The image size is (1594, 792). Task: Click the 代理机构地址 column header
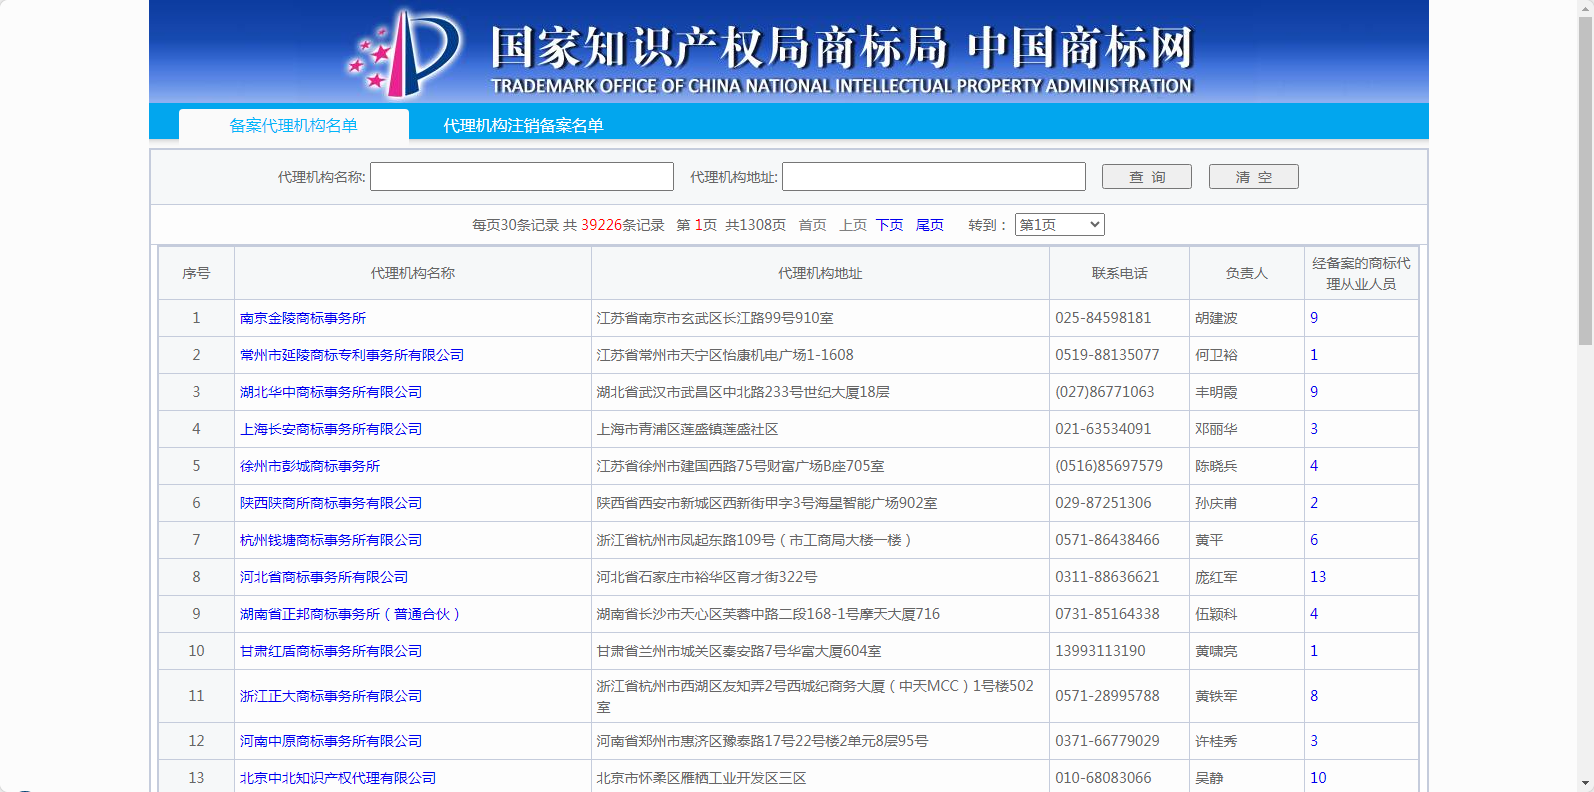(820, 273)
